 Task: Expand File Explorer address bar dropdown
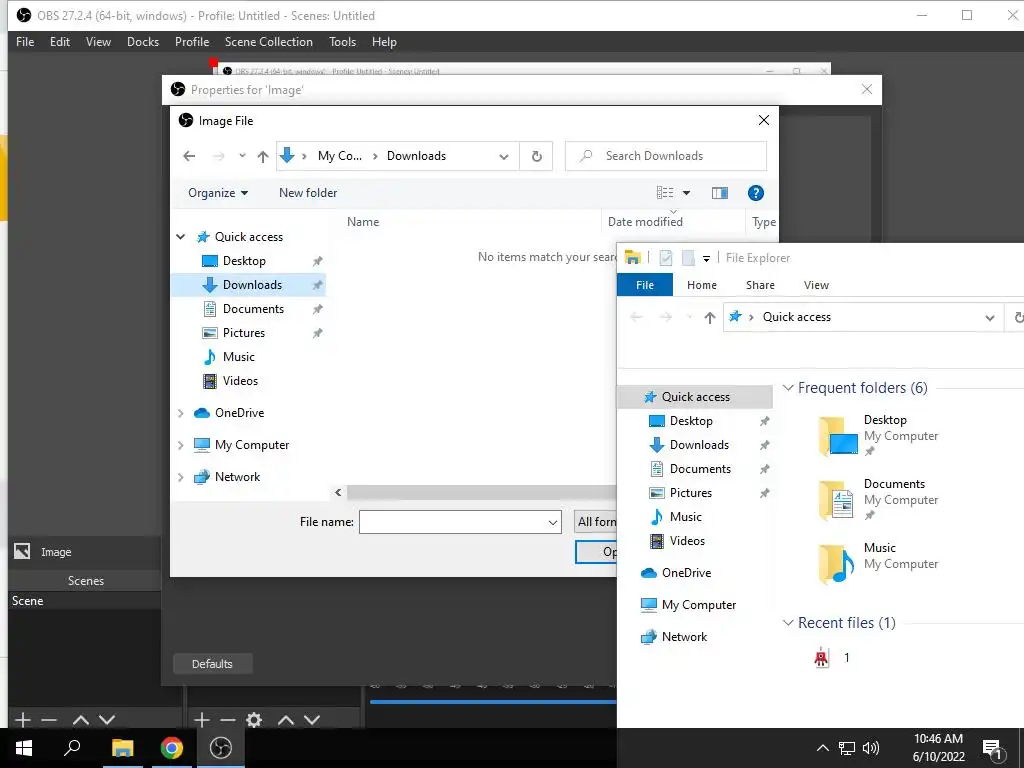point(989,318)
